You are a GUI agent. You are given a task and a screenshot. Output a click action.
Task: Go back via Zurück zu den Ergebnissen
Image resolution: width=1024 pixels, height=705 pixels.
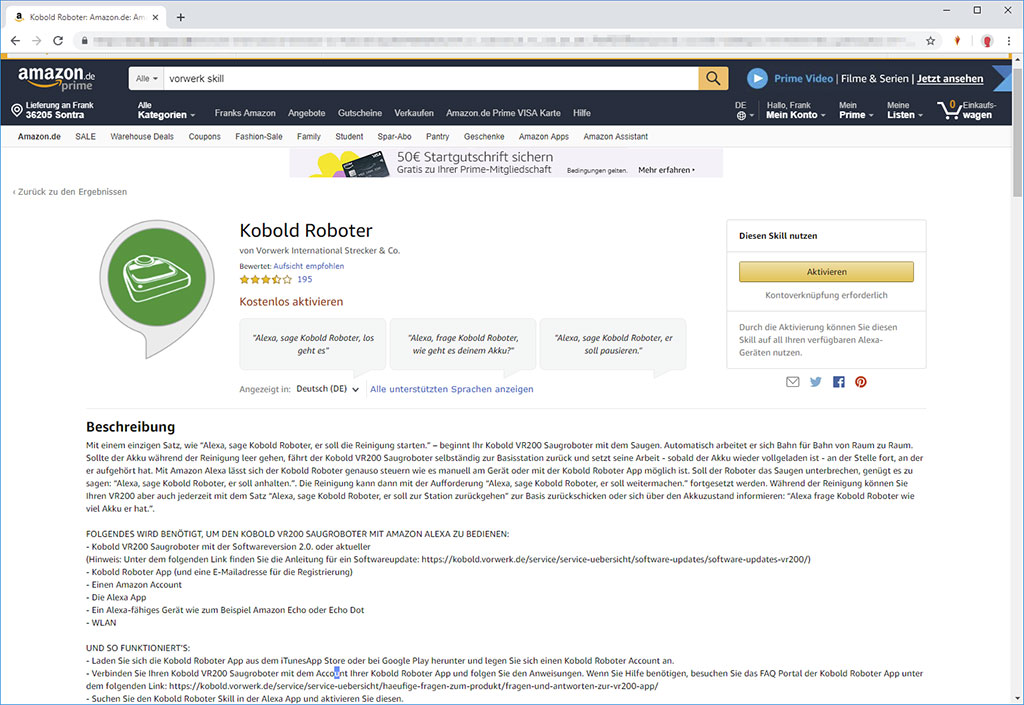click(70, 192)
